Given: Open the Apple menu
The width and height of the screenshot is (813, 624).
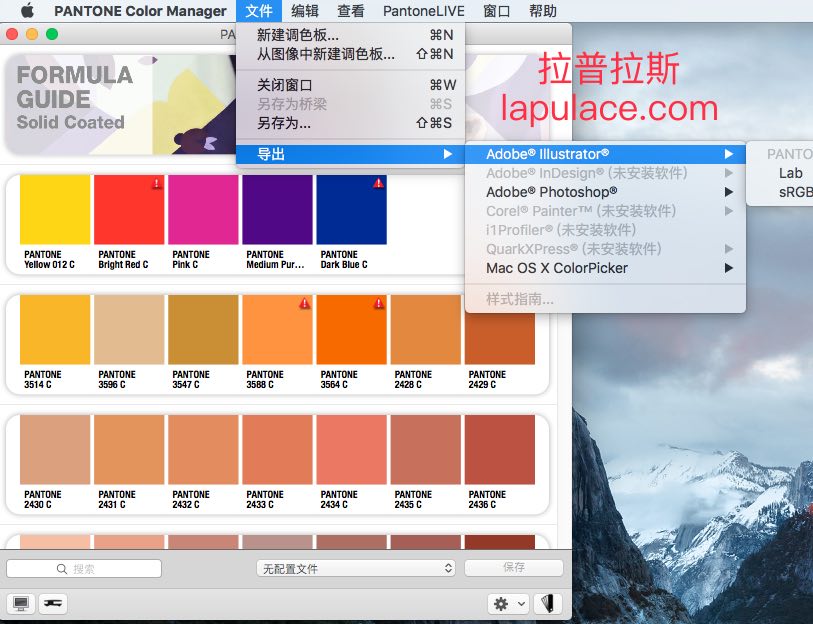Looking at the screenshot, I should point(27,11).
